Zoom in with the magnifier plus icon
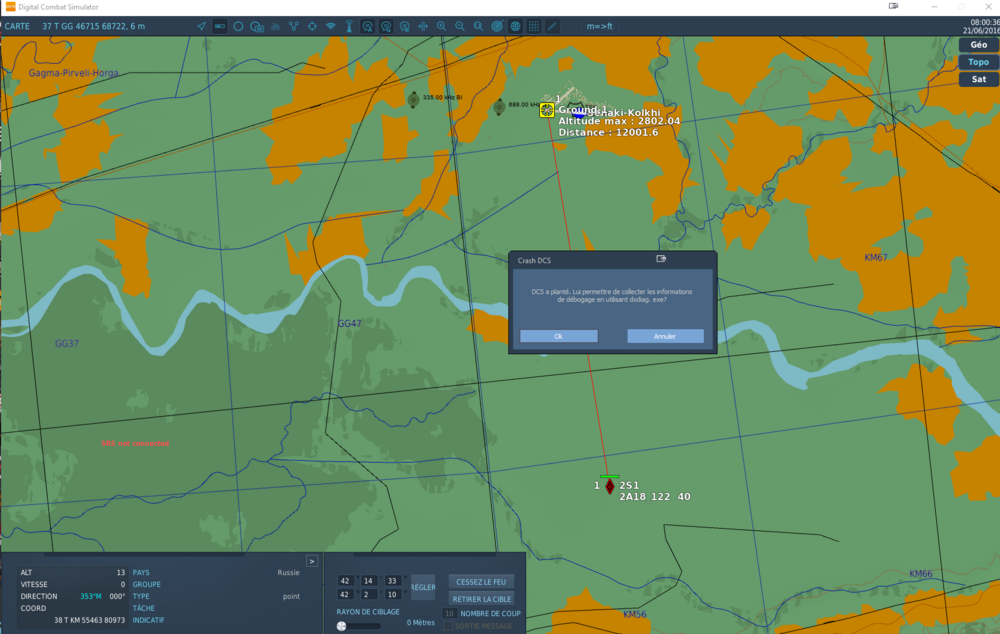Image resolution: width=1000 pixels, height=634 pixels. tap(441, 26)
